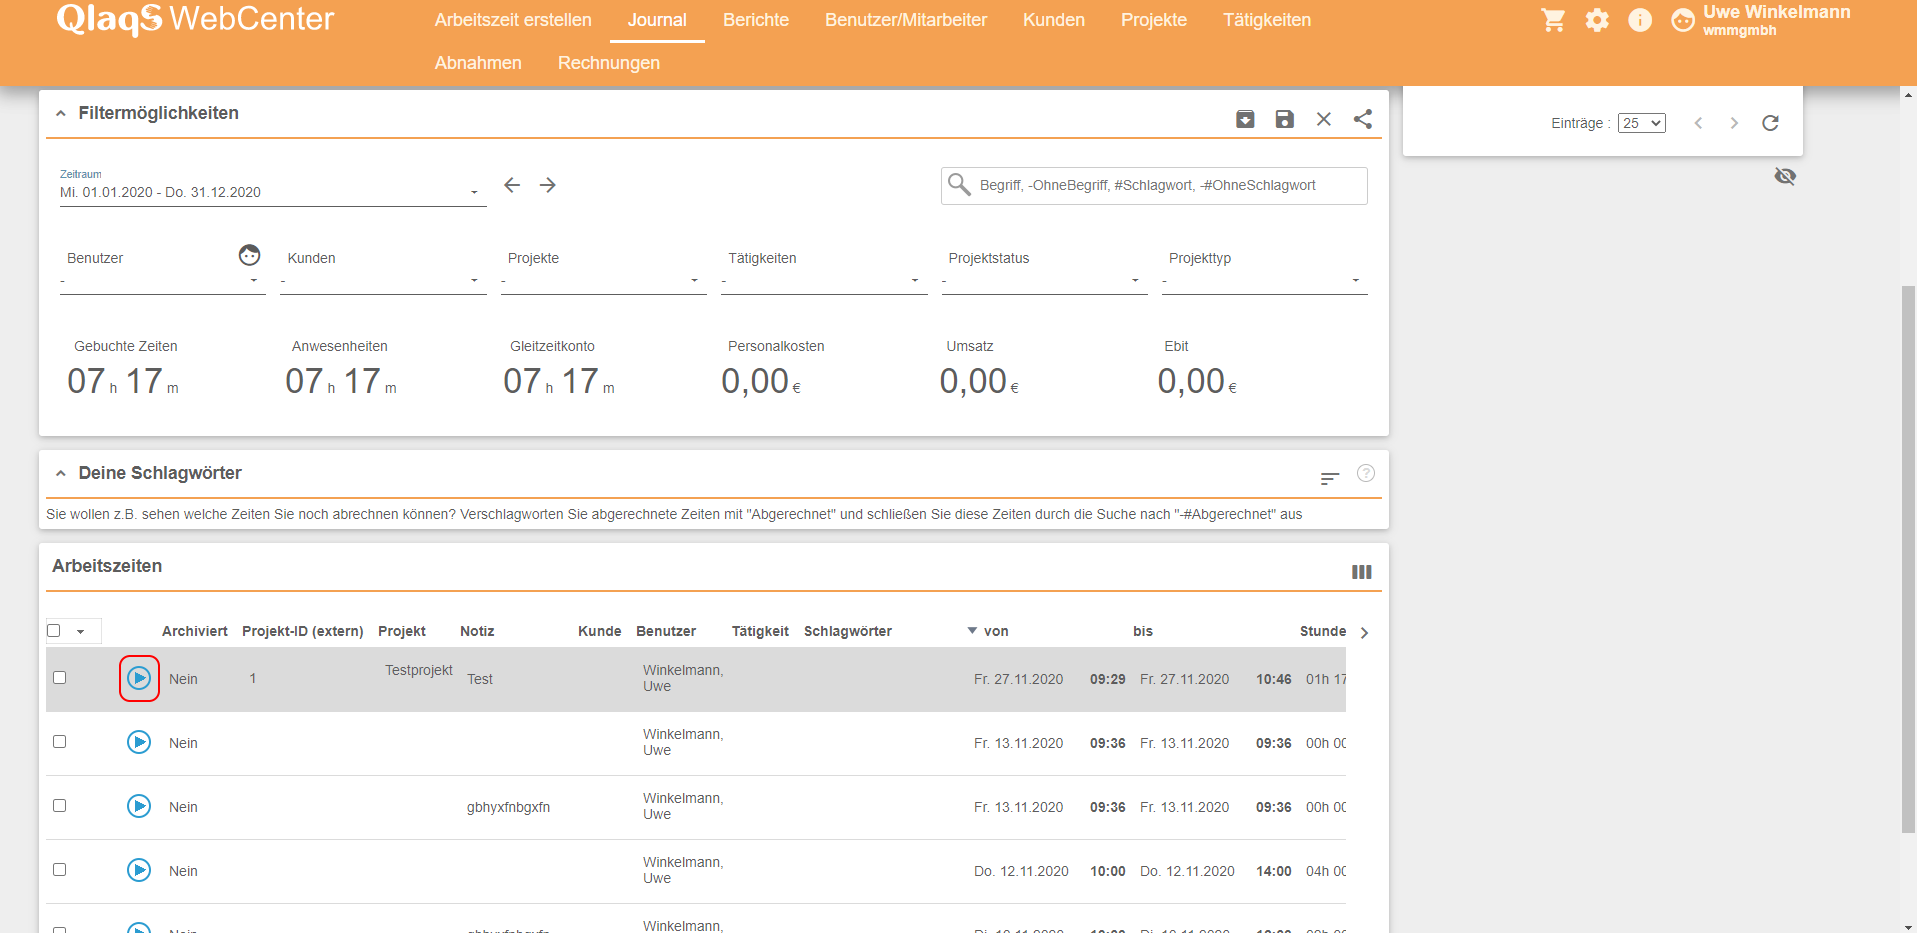1917x933 pixels.
Task: Open the Berichte tab
Action: pyautogui.click(x=756, y=20)
